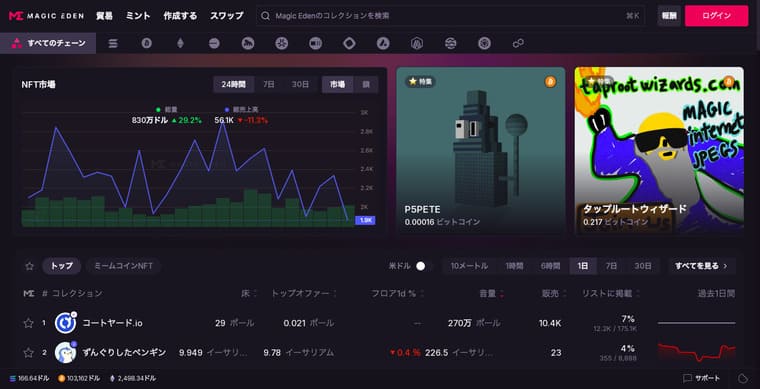Click the コートヤード.io collection avatar

65,323
